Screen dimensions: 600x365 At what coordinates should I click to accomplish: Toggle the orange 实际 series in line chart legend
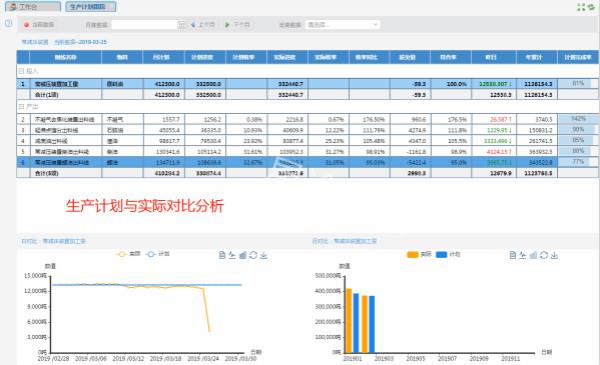(x=129, y=254)
